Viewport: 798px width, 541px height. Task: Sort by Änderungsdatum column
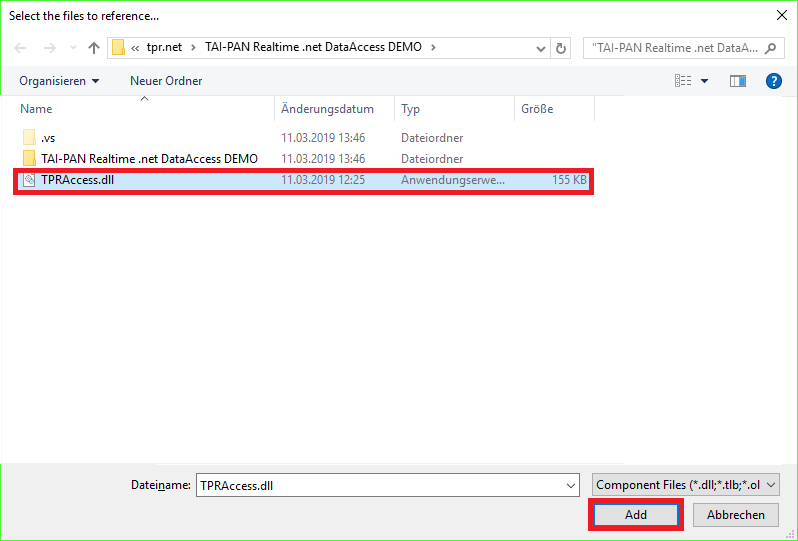click(334, 109)
